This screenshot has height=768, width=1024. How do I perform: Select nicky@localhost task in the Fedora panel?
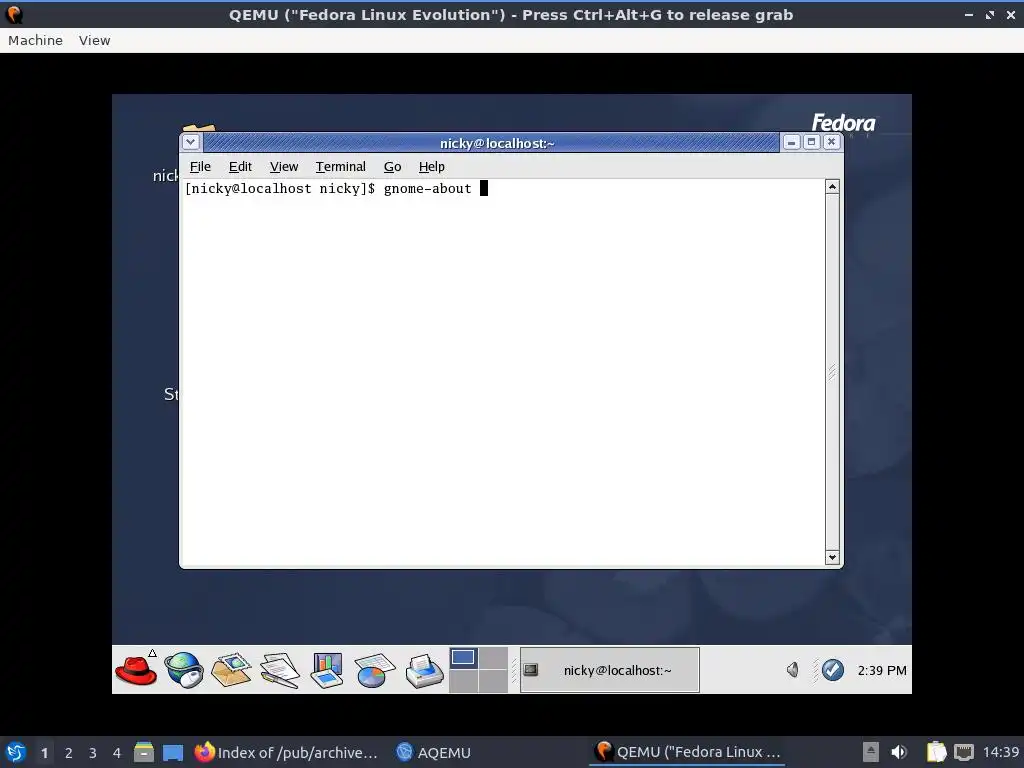(609, 670)
